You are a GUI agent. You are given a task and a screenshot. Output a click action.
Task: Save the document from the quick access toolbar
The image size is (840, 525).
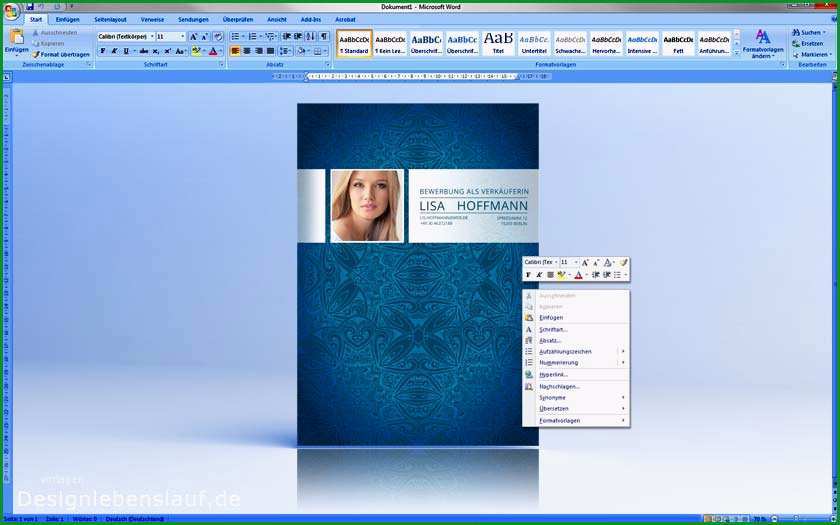coord(30,6)
